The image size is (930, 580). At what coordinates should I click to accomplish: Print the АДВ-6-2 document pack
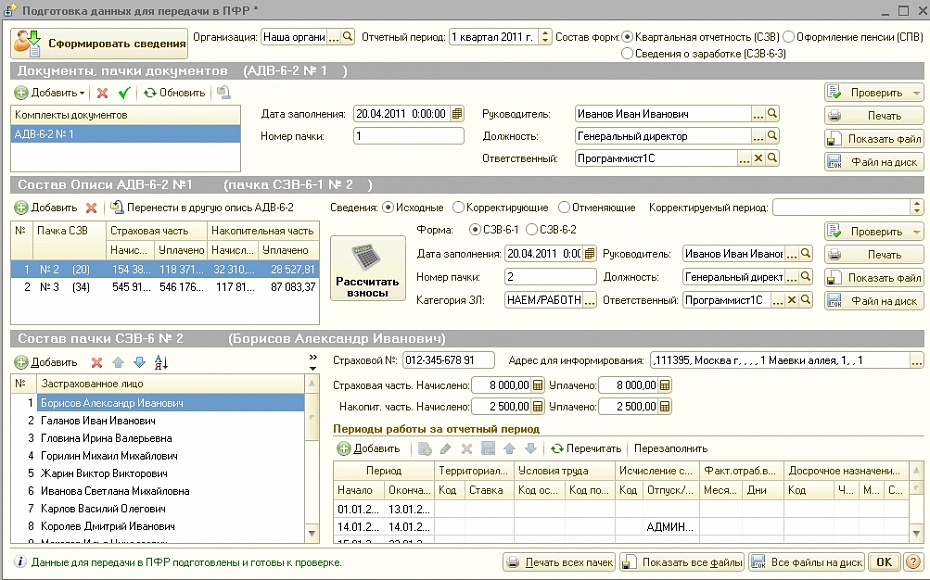874,116
